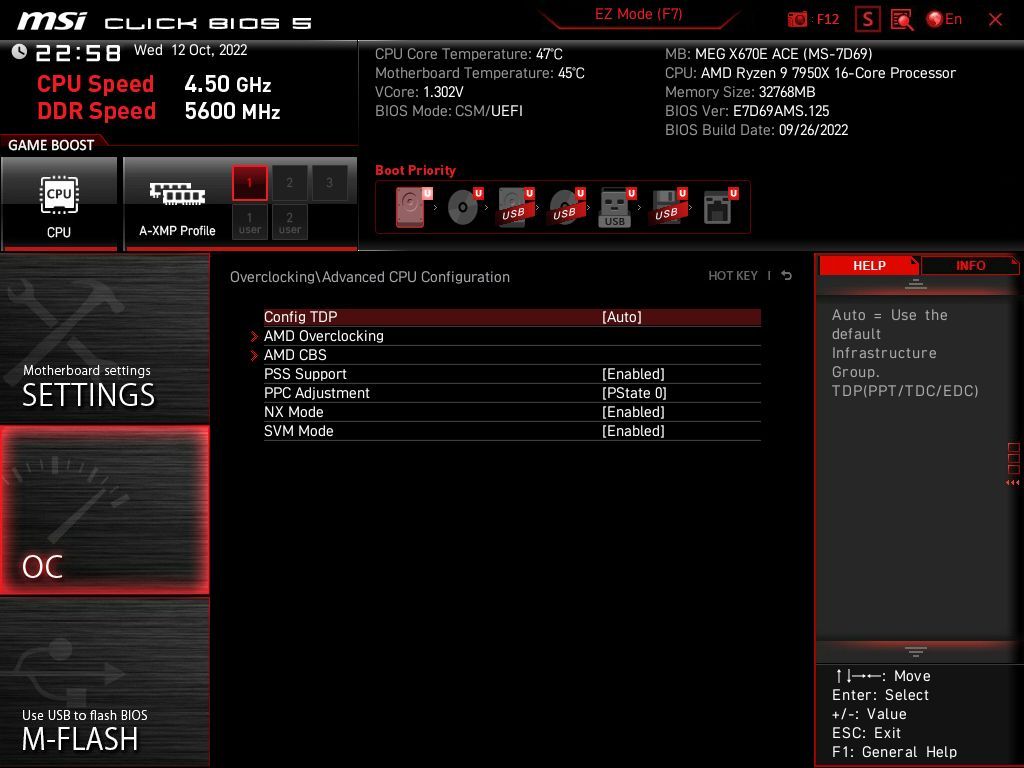Collapse side panel with red arrows

click(1013, 482)
